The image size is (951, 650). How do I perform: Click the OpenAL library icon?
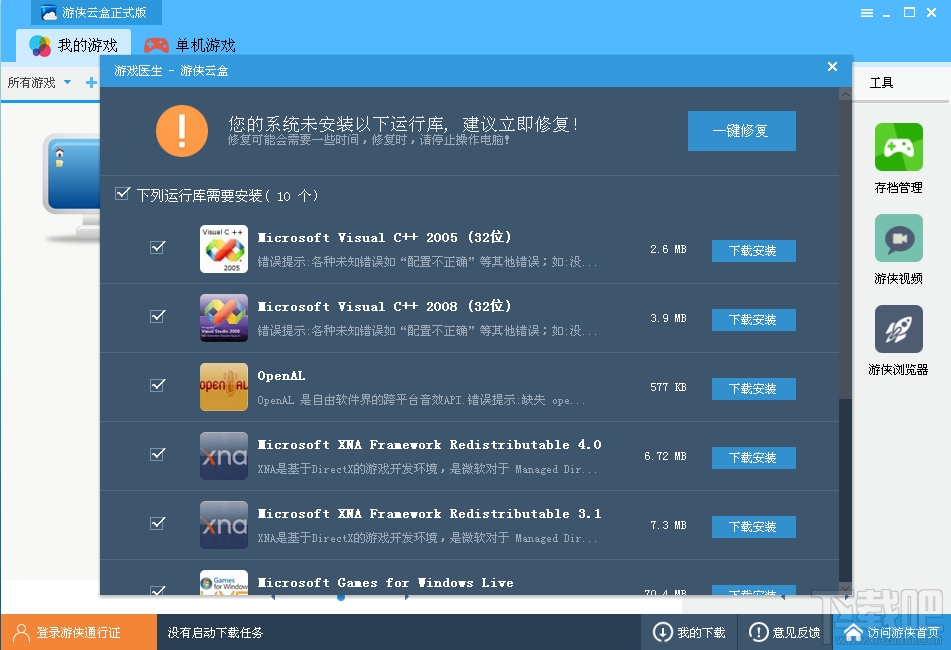[223, 386]
